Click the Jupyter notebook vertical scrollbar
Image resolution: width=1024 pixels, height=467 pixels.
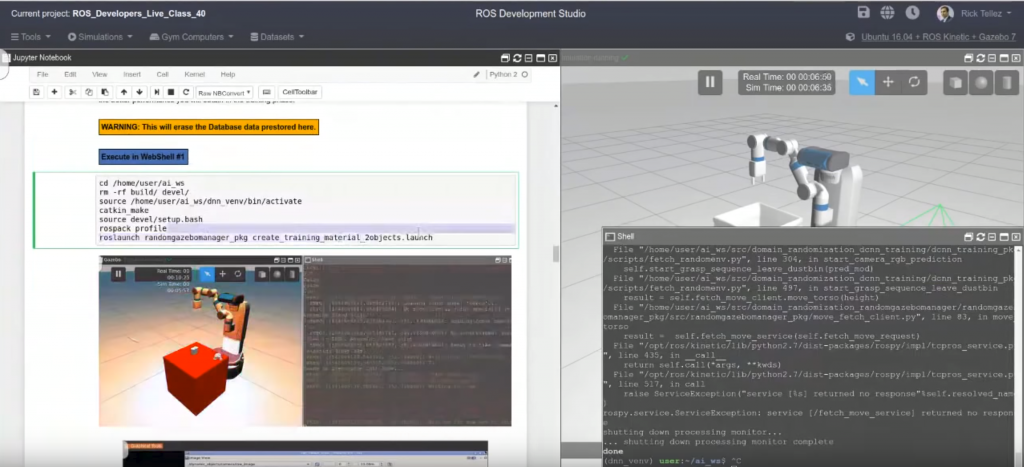click(x=556, y=253)
